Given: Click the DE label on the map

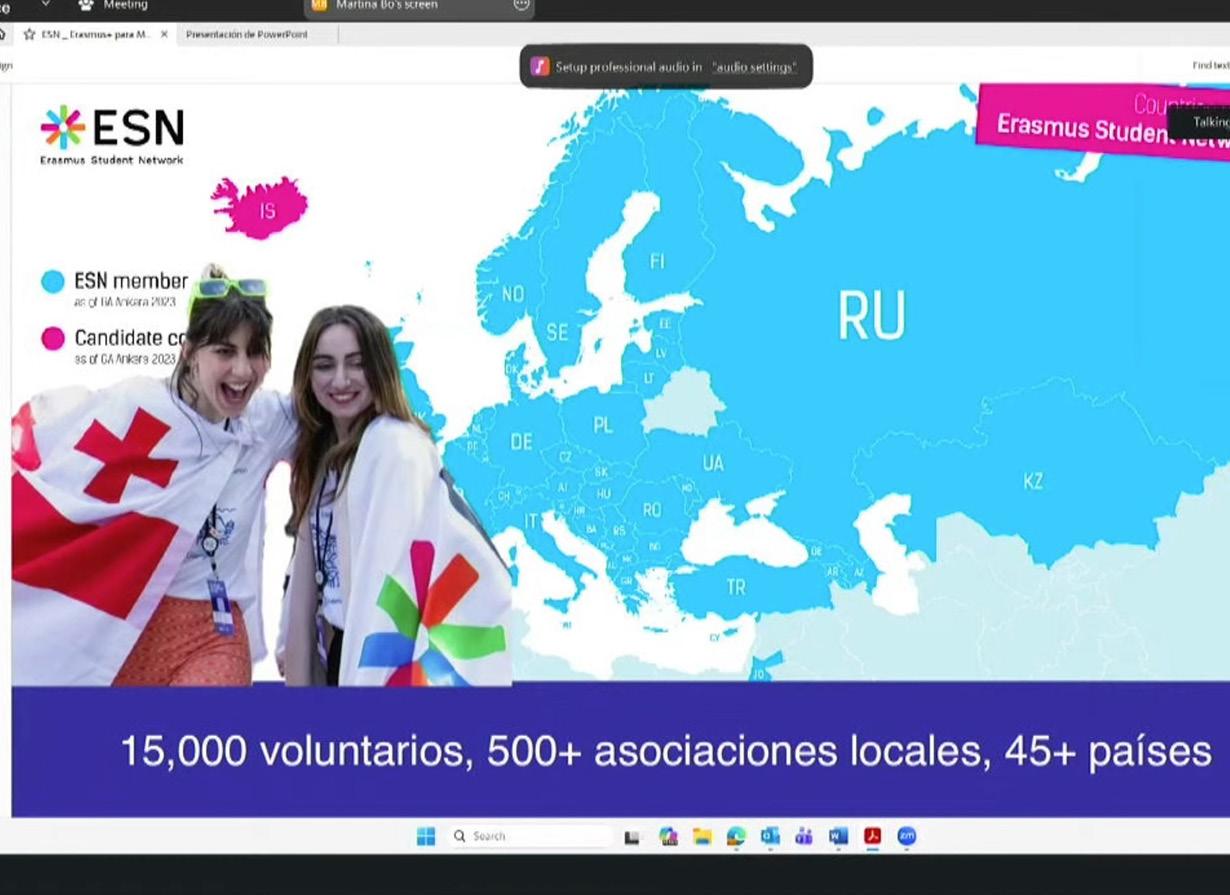Looking at the screenshot, I should [x=522, y=441].
